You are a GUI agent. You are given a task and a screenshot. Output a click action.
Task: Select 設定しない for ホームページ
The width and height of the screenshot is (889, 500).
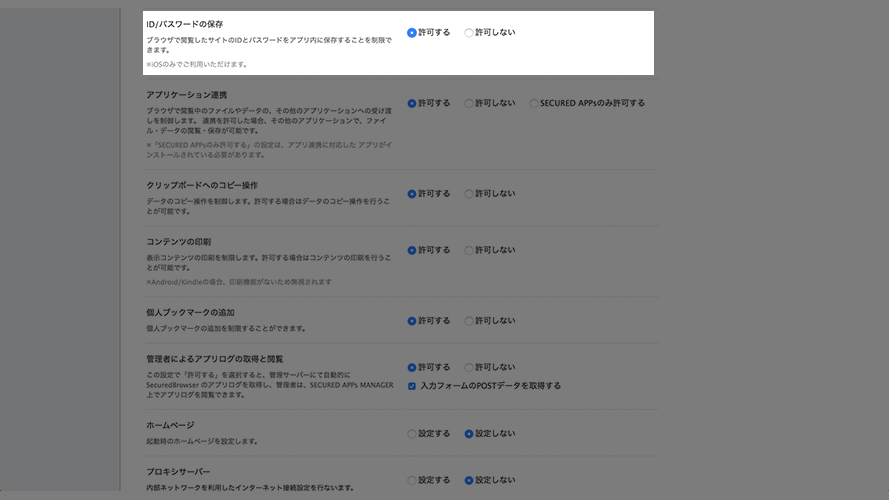pos(469,434)
